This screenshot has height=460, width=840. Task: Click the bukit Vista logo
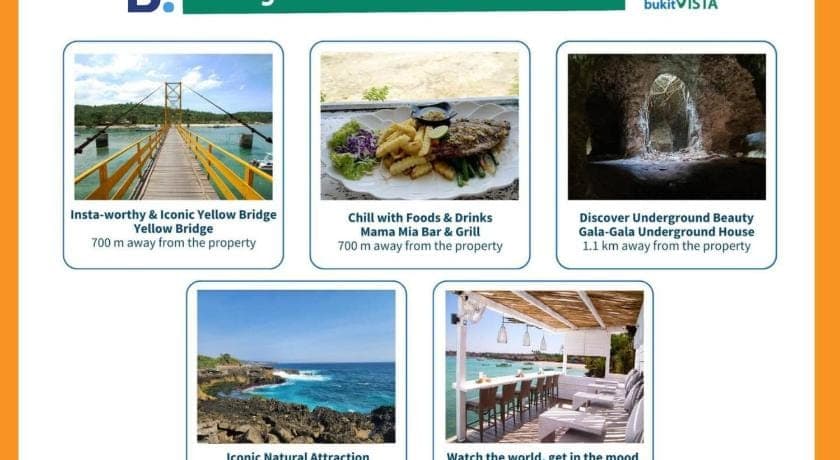pyautogui.click(x=680, y=5)
